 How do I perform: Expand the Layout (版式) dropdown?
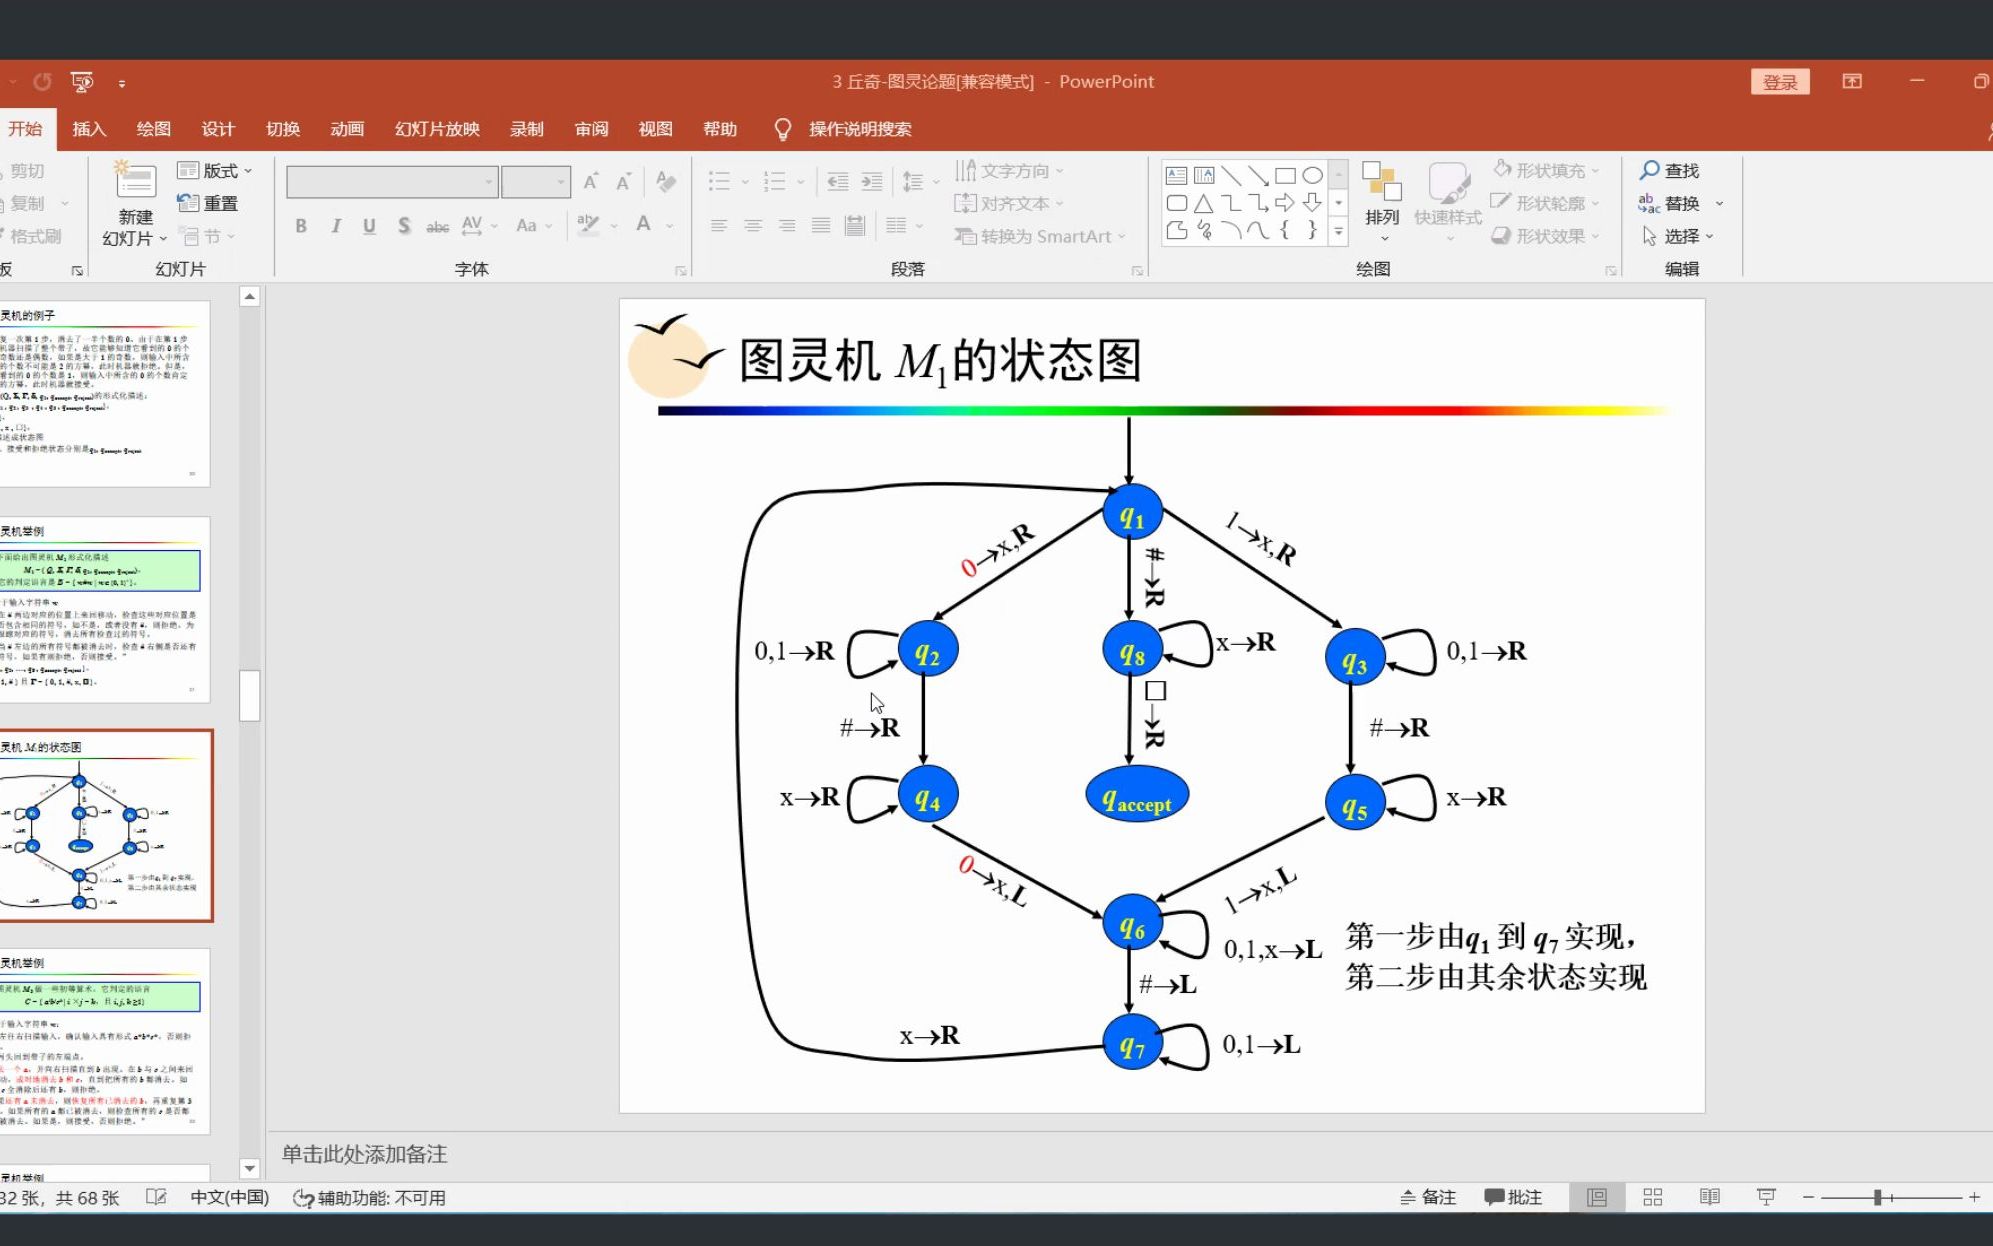215,171
